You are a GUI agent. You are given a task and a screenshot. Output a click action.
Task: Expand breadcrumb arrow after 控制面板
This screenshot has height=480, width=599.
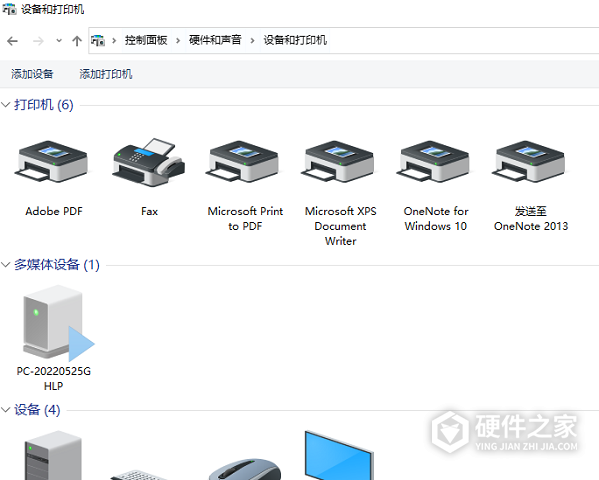click(x=178, y=40)
